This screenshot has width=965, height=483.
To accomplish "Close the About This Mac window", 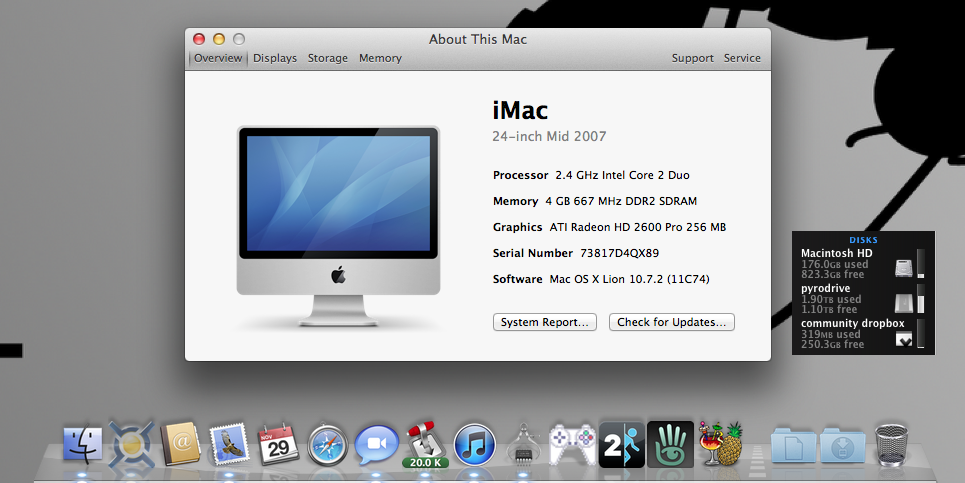I will (x=199, y=39).
